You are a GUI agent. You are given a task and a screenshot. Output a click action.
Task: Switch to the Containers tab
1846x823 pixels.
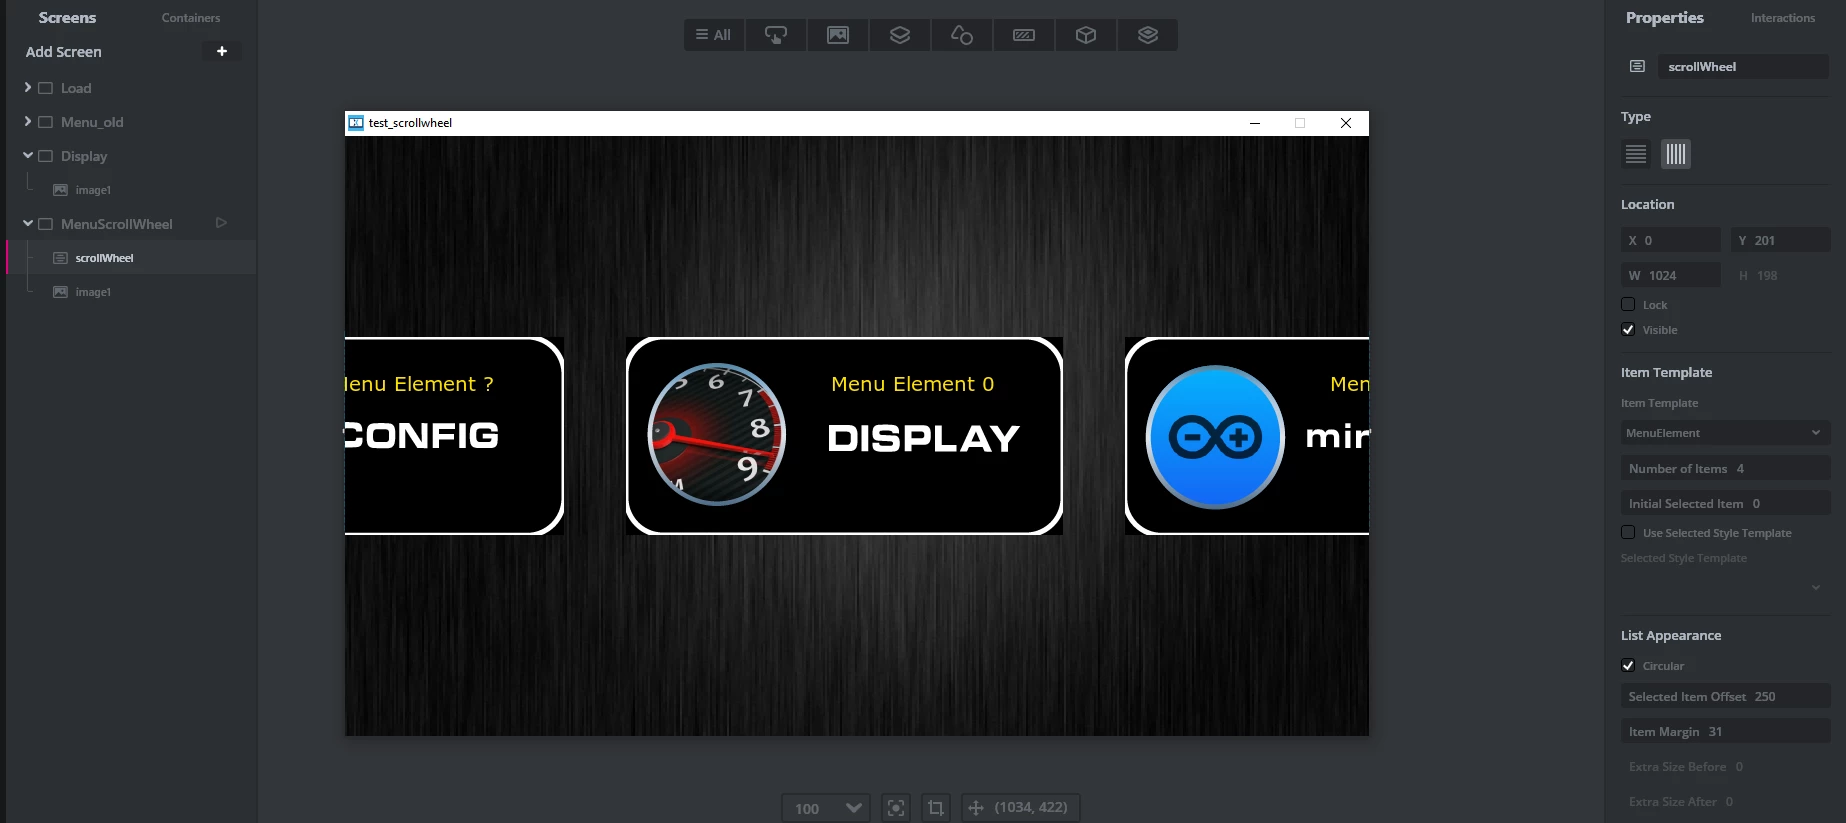191,18
